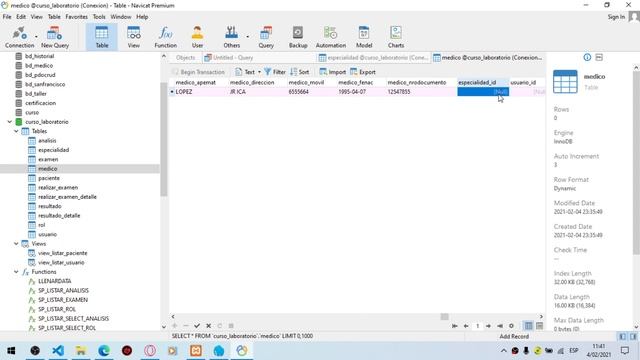Click the add record plus button
The height and width of the screenshot is (360, 640).
click(x=175, y=326)
